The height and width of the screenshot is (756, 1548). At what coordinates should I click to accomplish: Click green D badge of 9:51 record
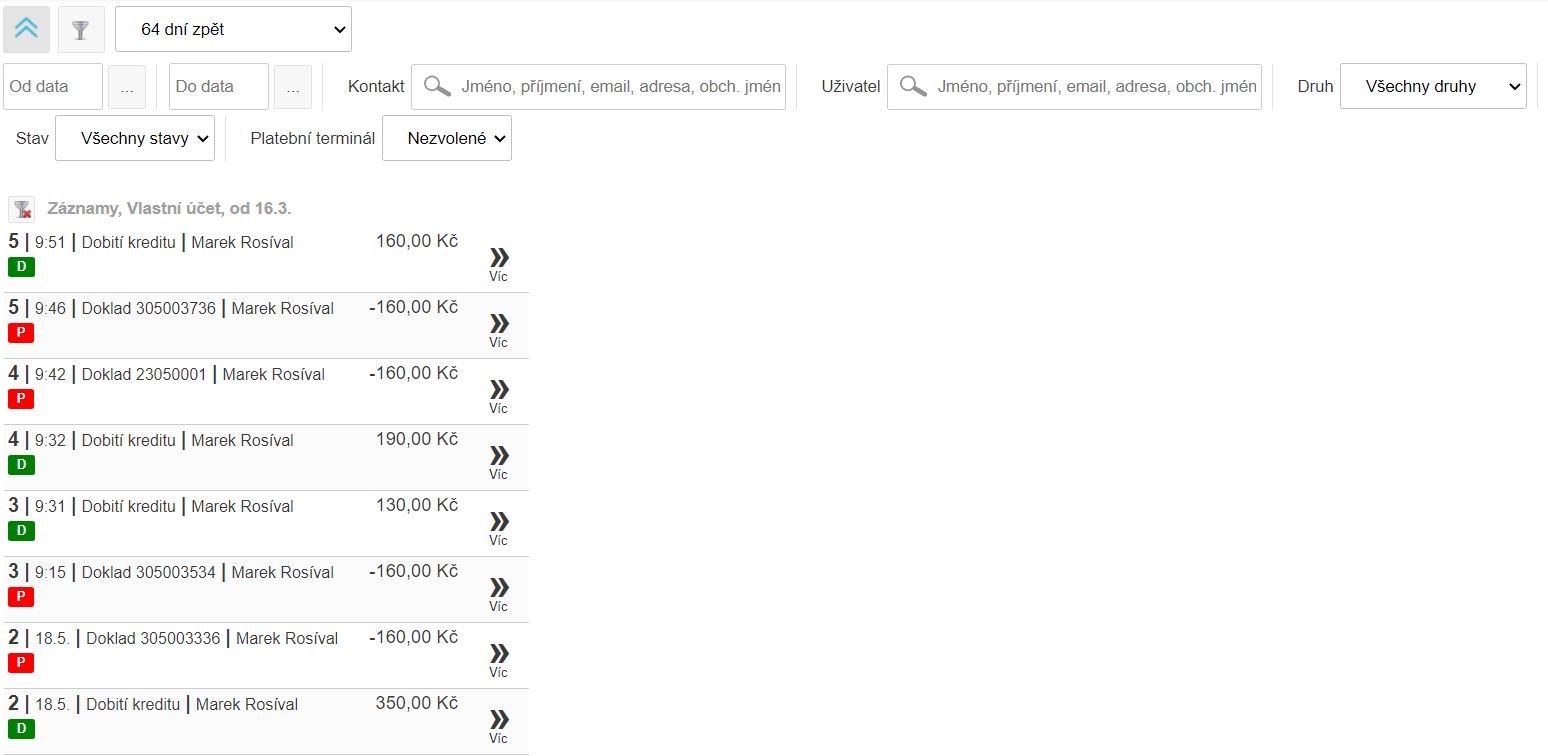[21, 267]
